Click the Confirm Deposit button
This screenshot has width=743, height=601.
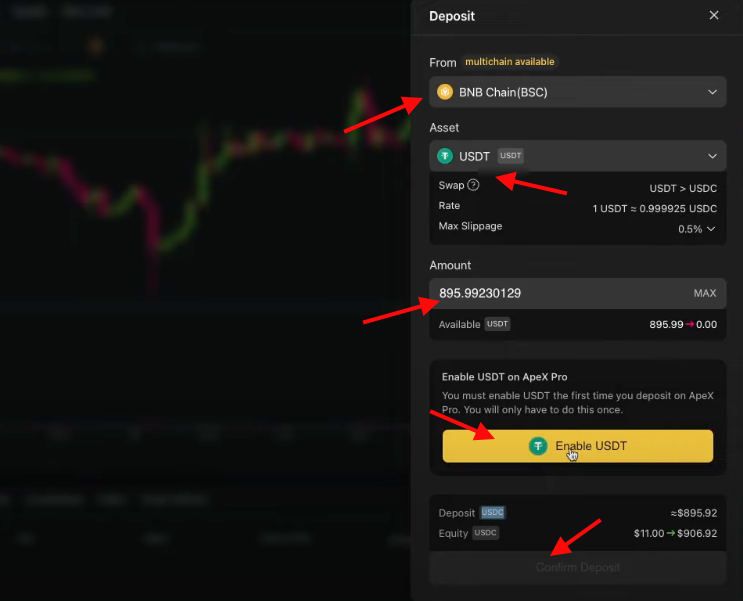pyautogui.click(x=577, y=567)
